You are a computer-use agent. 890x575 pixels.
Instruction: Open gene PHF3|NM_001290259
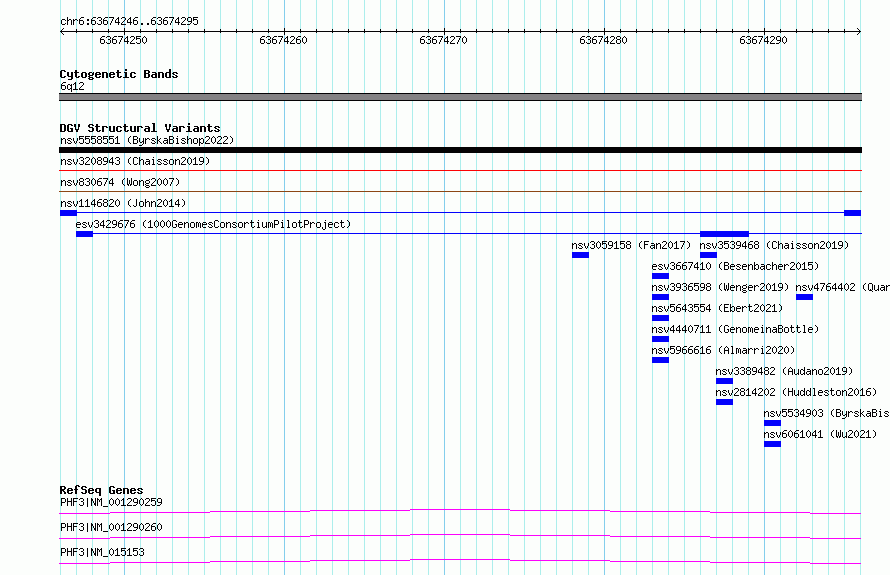pos(111,502)
